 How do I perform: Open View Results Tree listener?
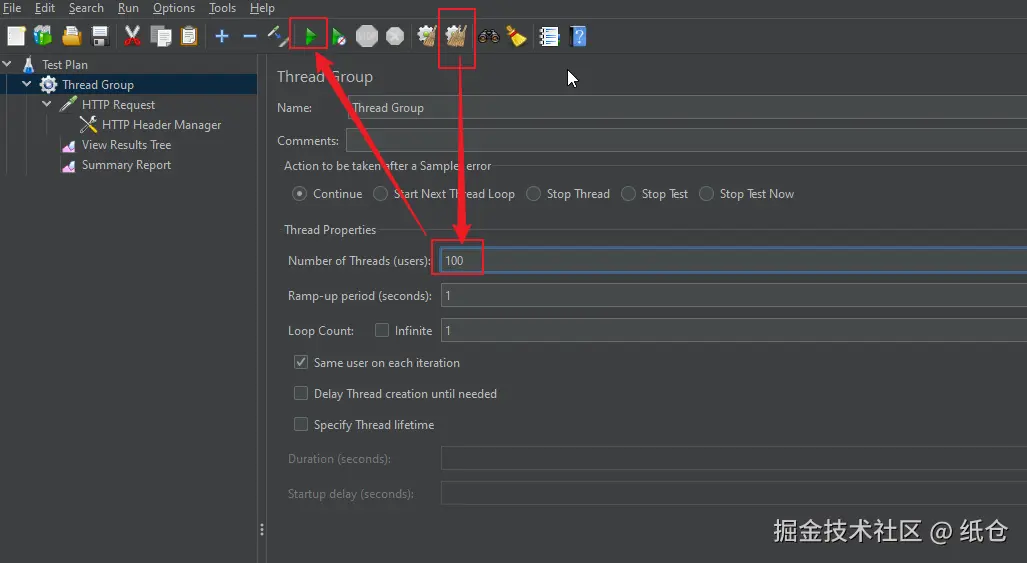(126, 145)
